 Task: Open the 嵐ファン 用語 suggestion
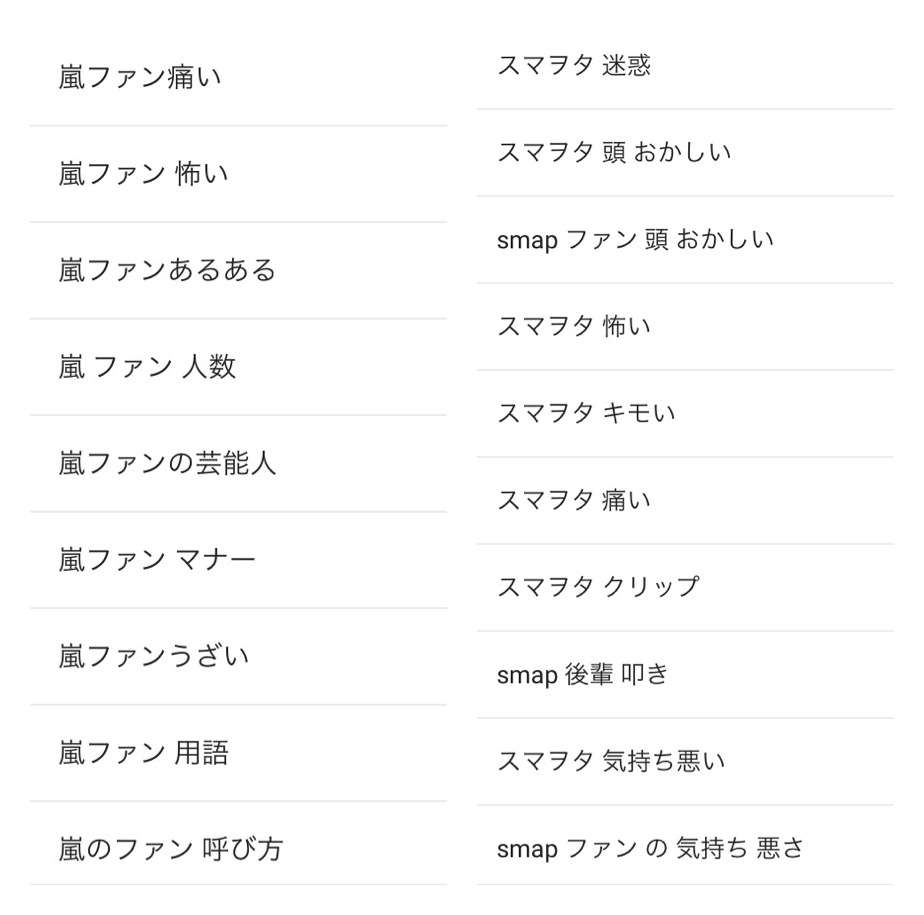coord(238,753)
